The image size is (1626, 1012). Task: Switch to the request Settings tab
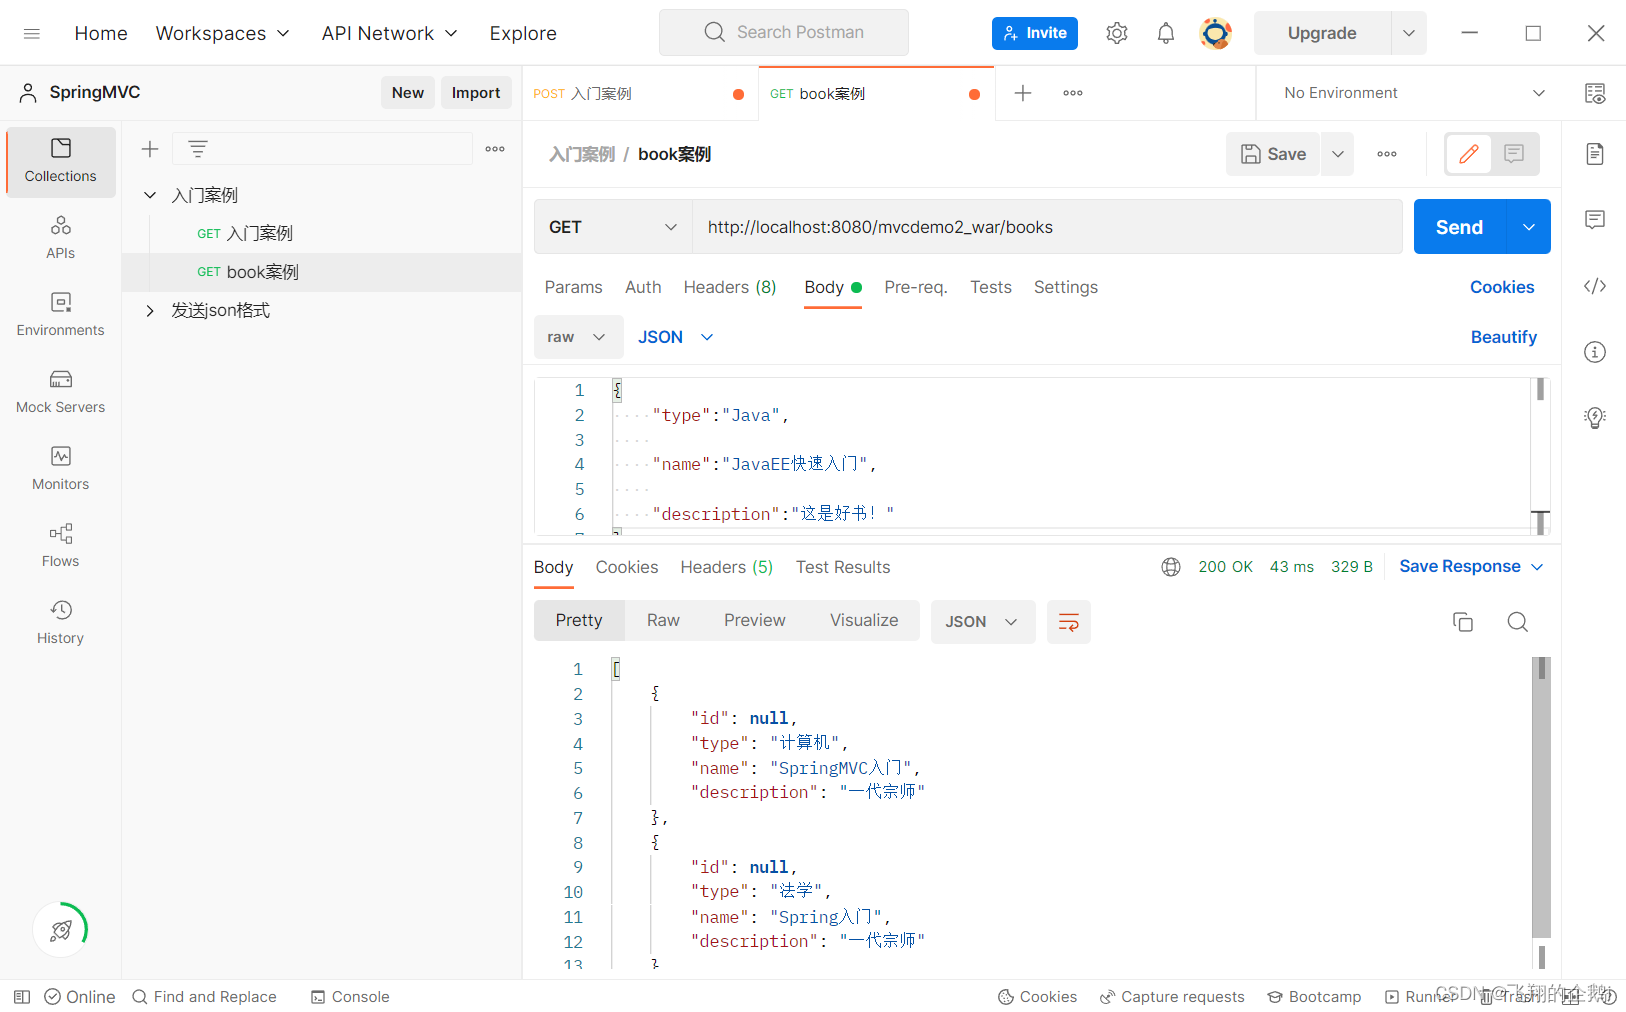tap(1066, 287)
